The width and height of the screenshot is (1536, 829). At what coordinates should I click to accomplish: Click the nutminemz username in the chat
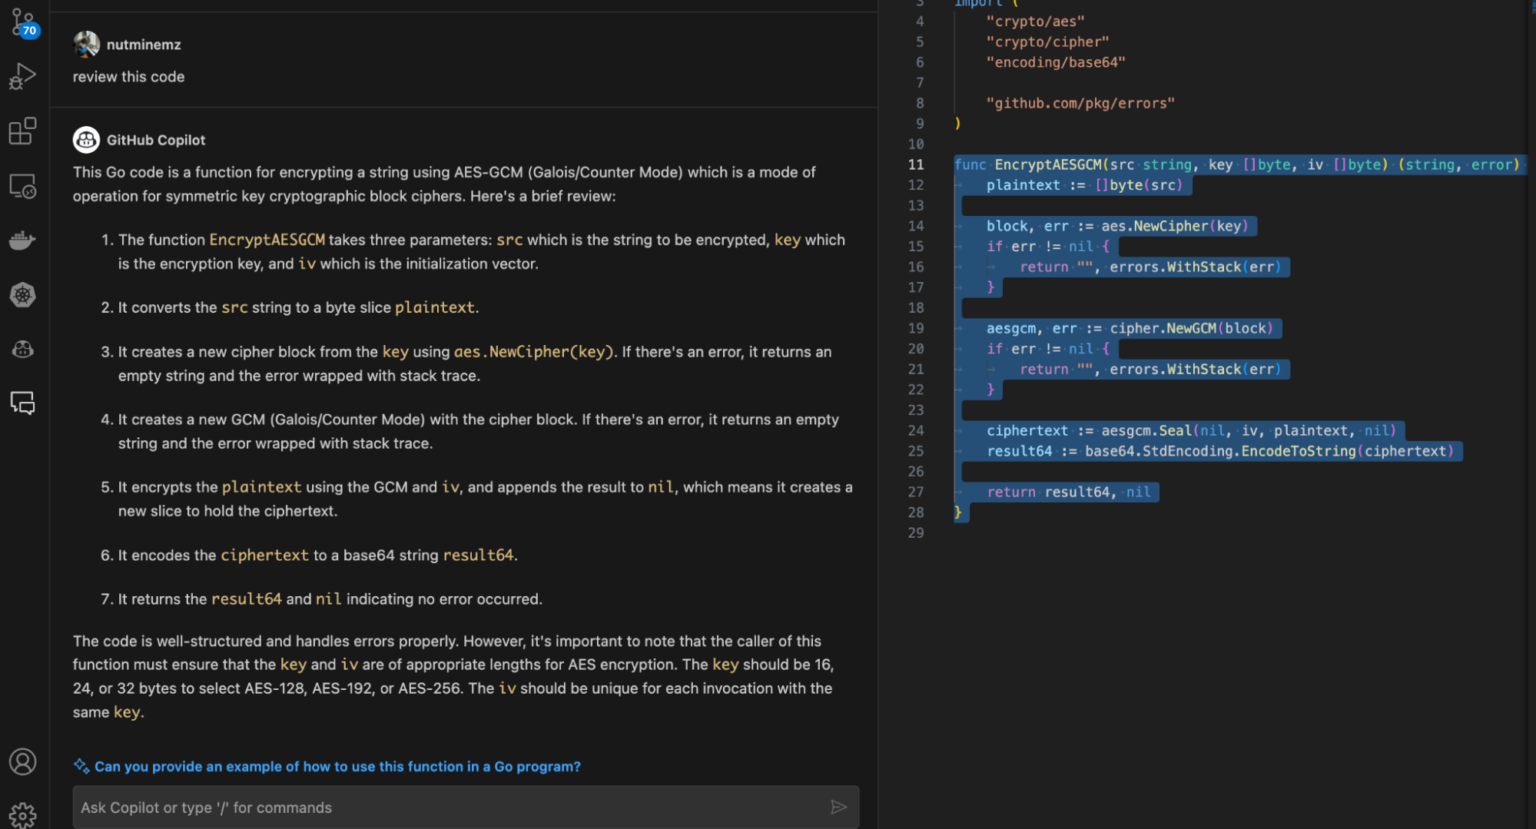tap(144, 45)
